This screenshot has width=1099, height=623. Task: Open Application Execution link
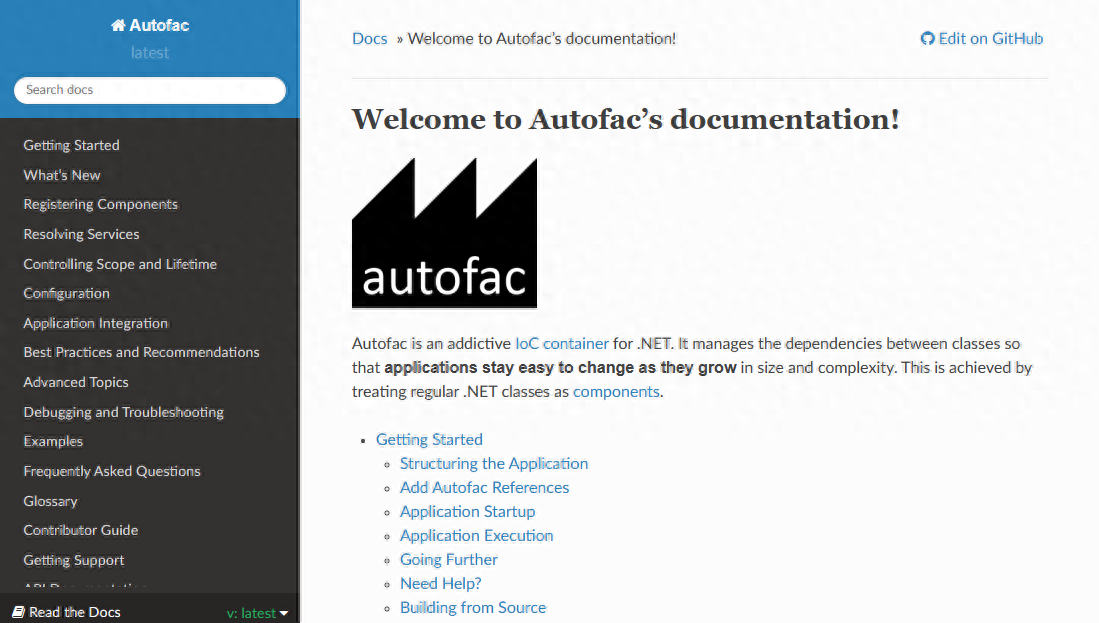pyautogui.click(x=477, y=535)
